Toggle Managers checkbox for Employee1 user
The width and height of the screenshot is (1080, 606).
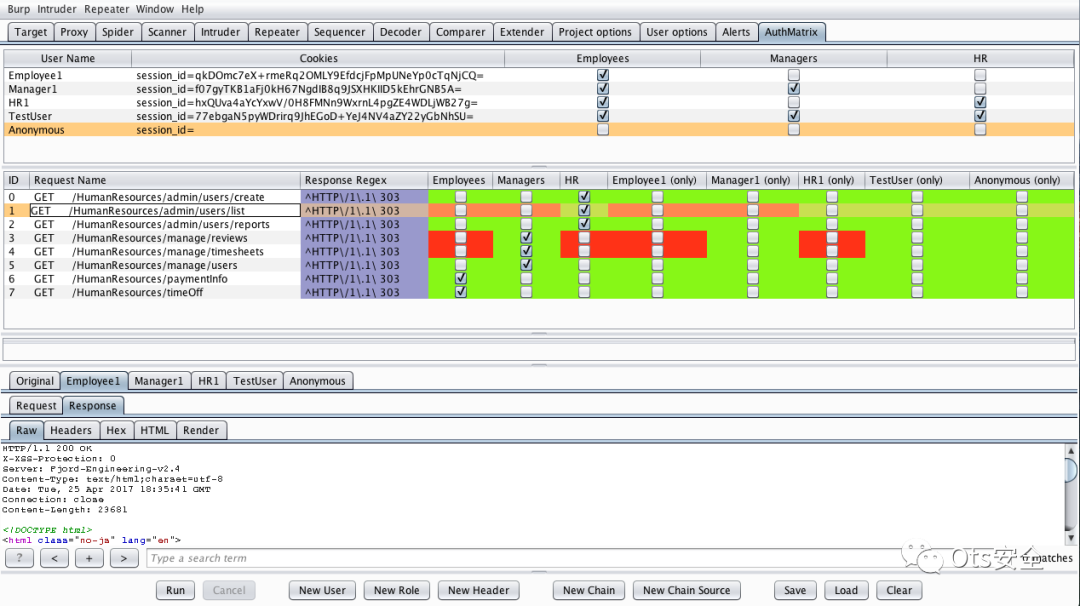793,75
